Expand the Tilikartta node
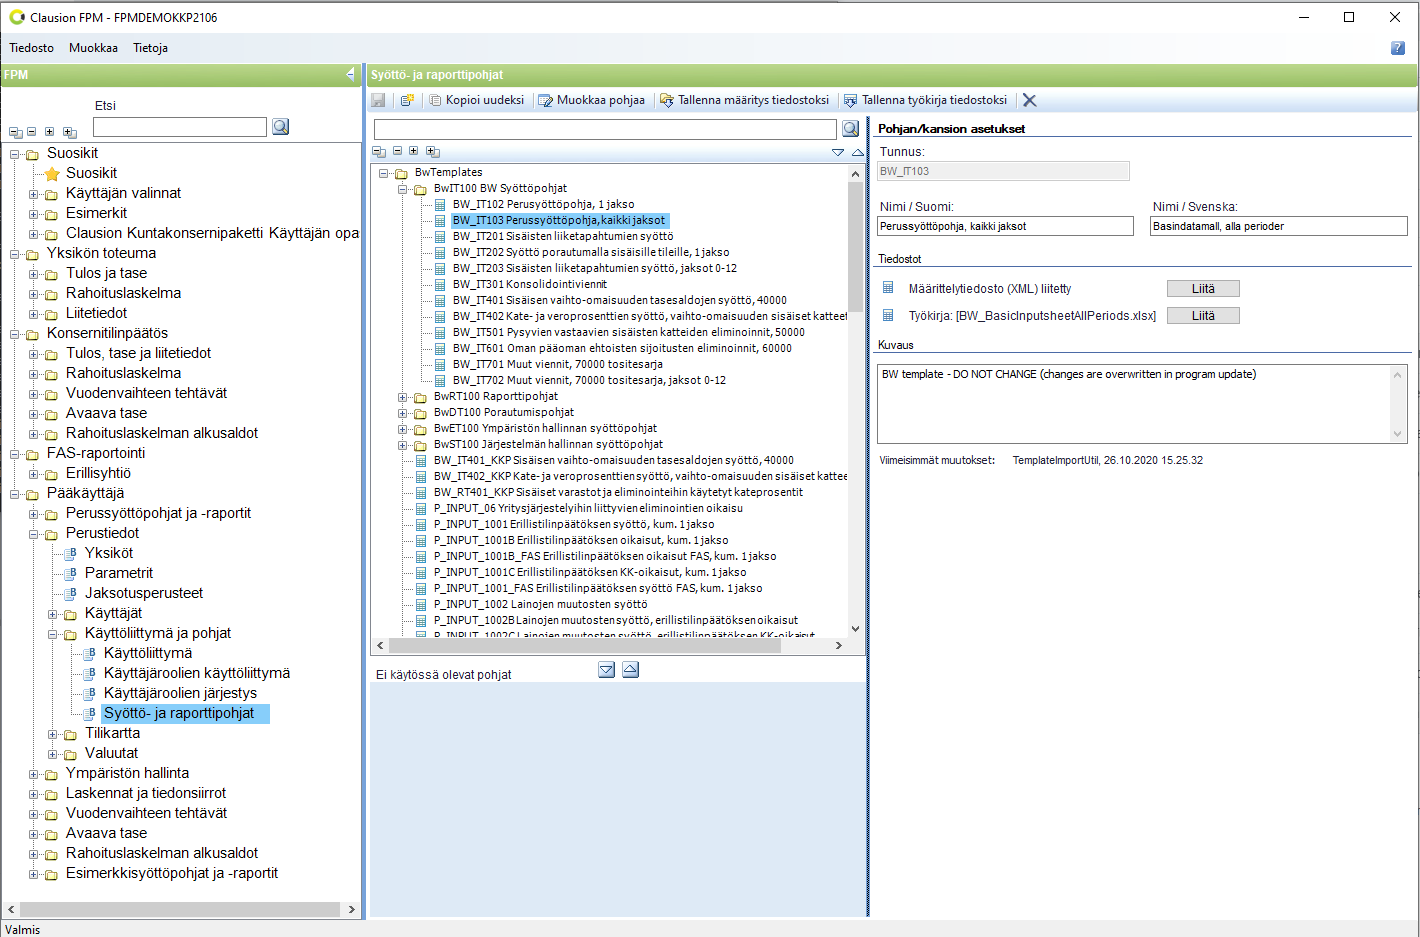The image size is (1420, 937). [x=53, y=734]
